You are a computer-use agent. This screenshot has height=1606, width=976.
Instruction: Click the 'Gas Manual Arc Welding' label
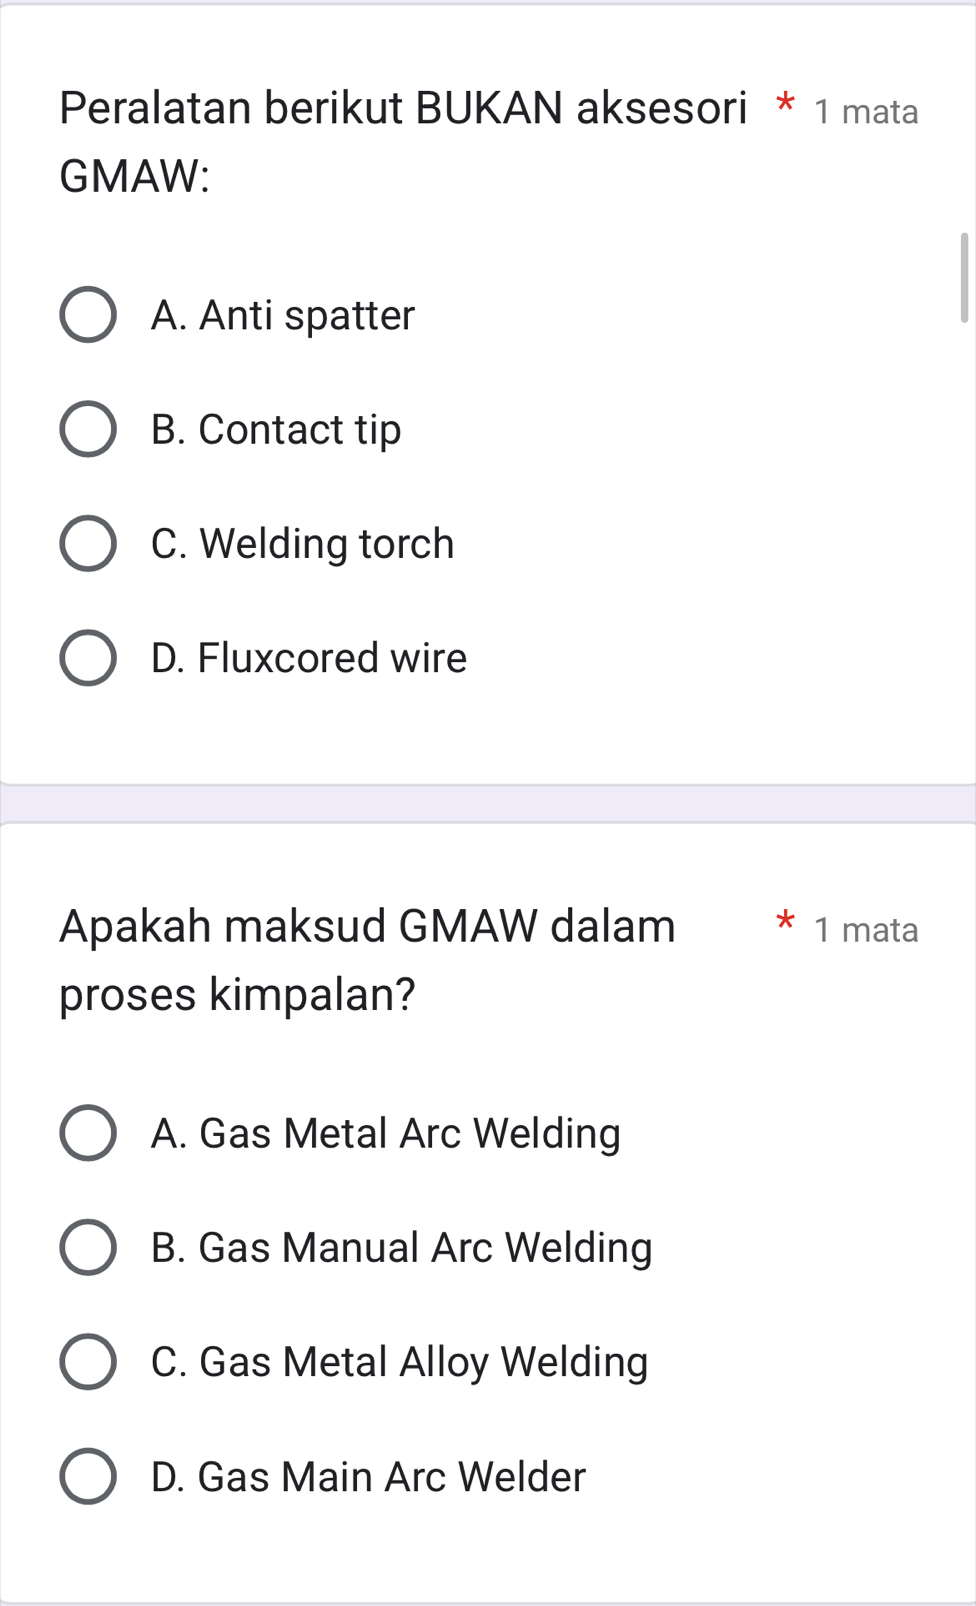click(x=402, y=1248)
